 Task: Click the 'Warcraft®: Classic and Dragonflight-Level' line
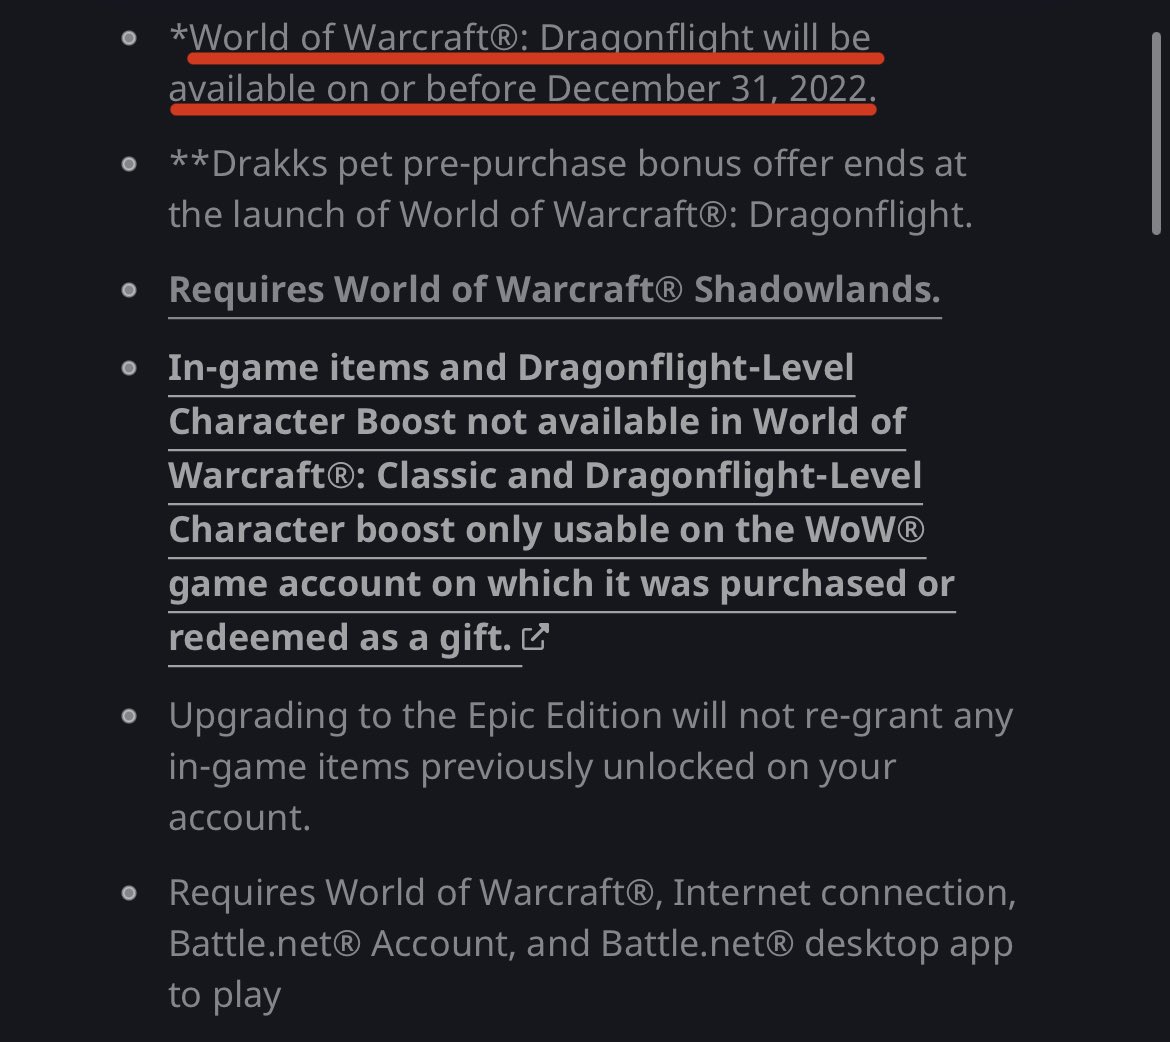(x=545, y=476)
